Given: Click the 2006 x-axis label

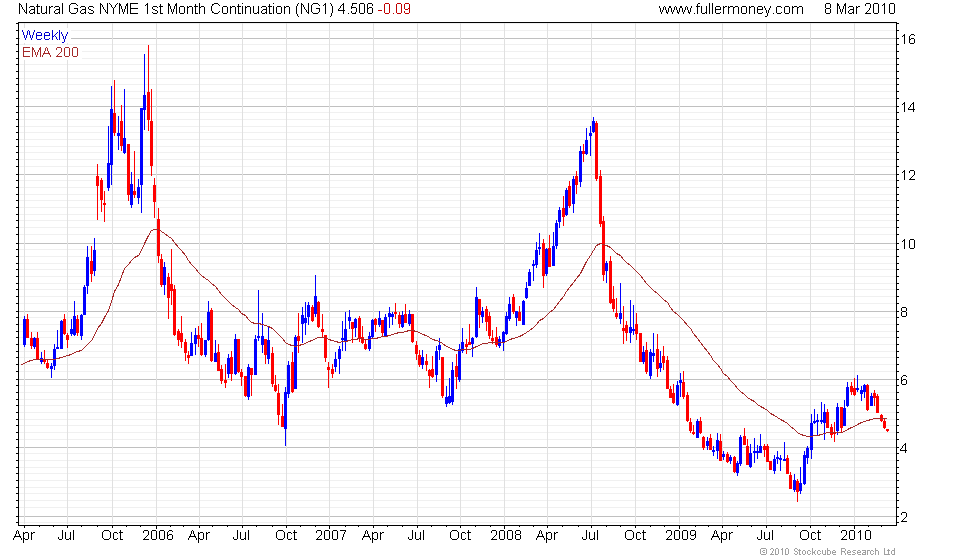Looking at the screenshot, I should click(158, 535).
